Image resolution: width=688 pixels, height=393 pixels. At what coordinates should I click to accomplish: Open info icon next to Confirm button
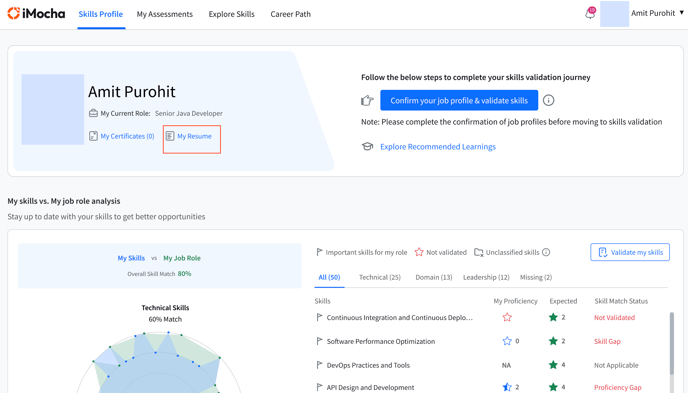click(x=548, y=100)
